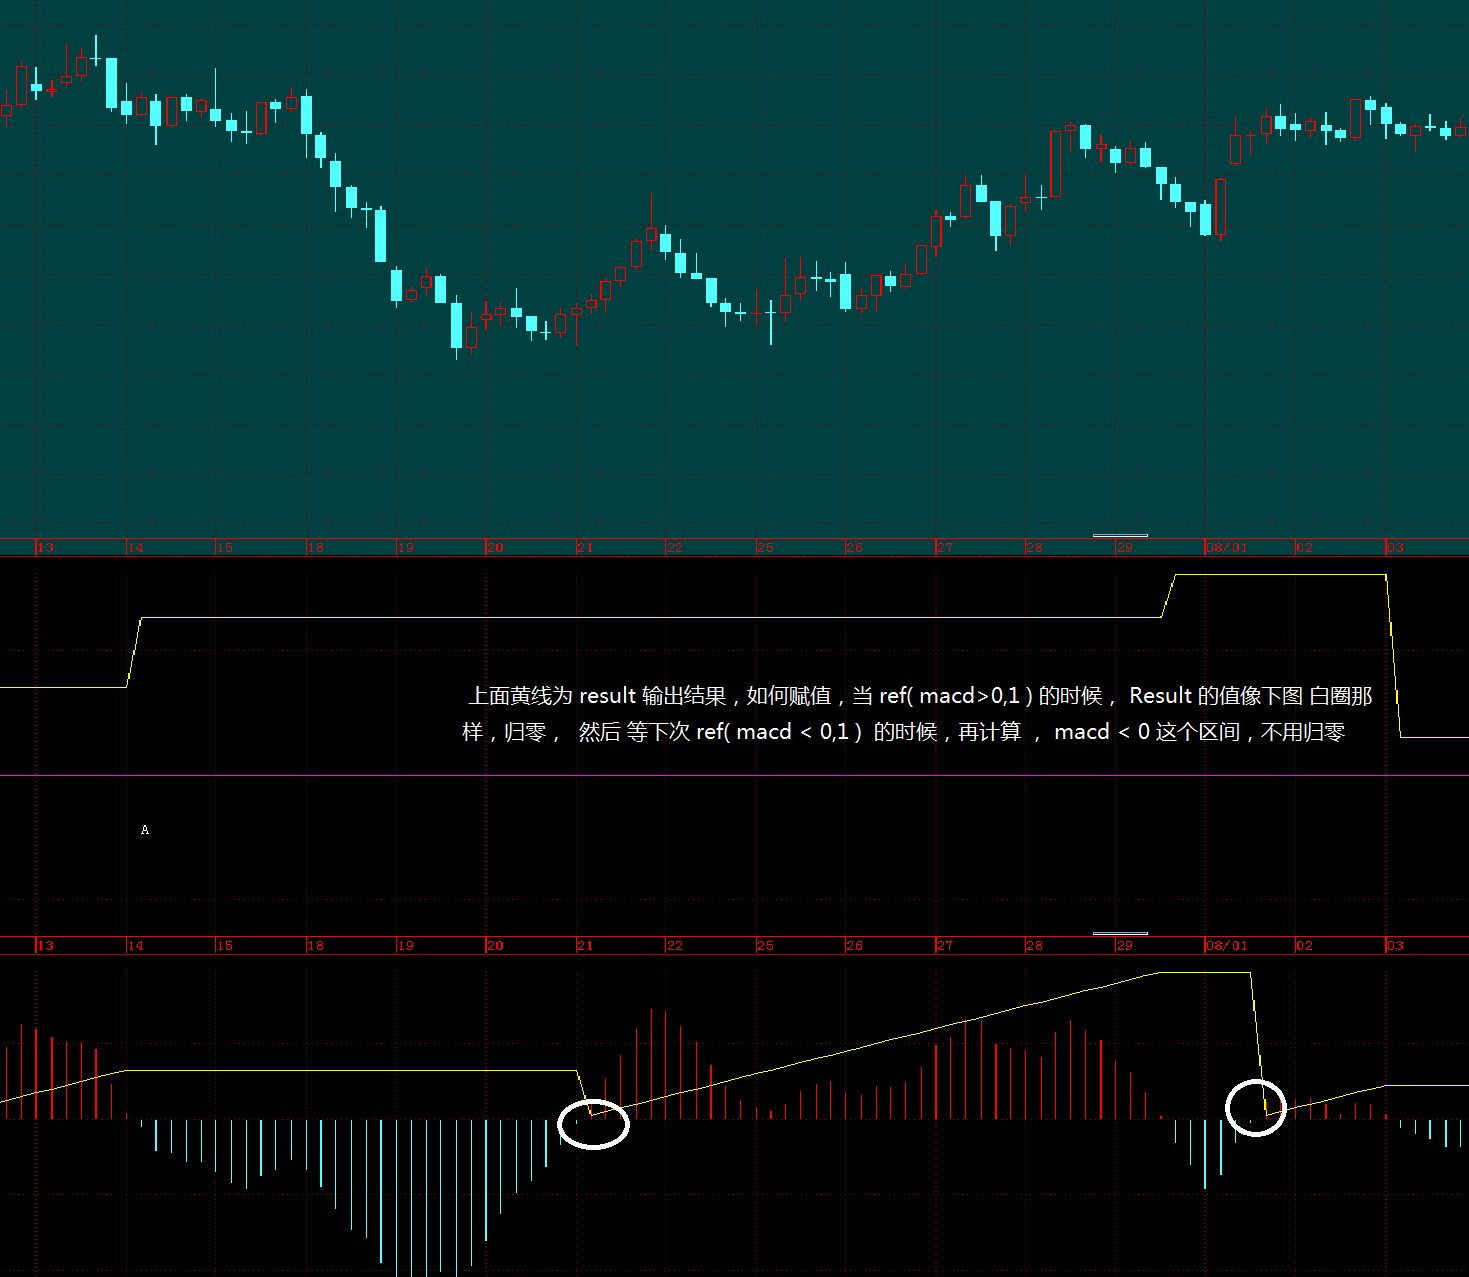The height and width of the screenshot is (1277, 1469).
Task: Click the letter A marker in the indicator pane
Action: [145, 830]
